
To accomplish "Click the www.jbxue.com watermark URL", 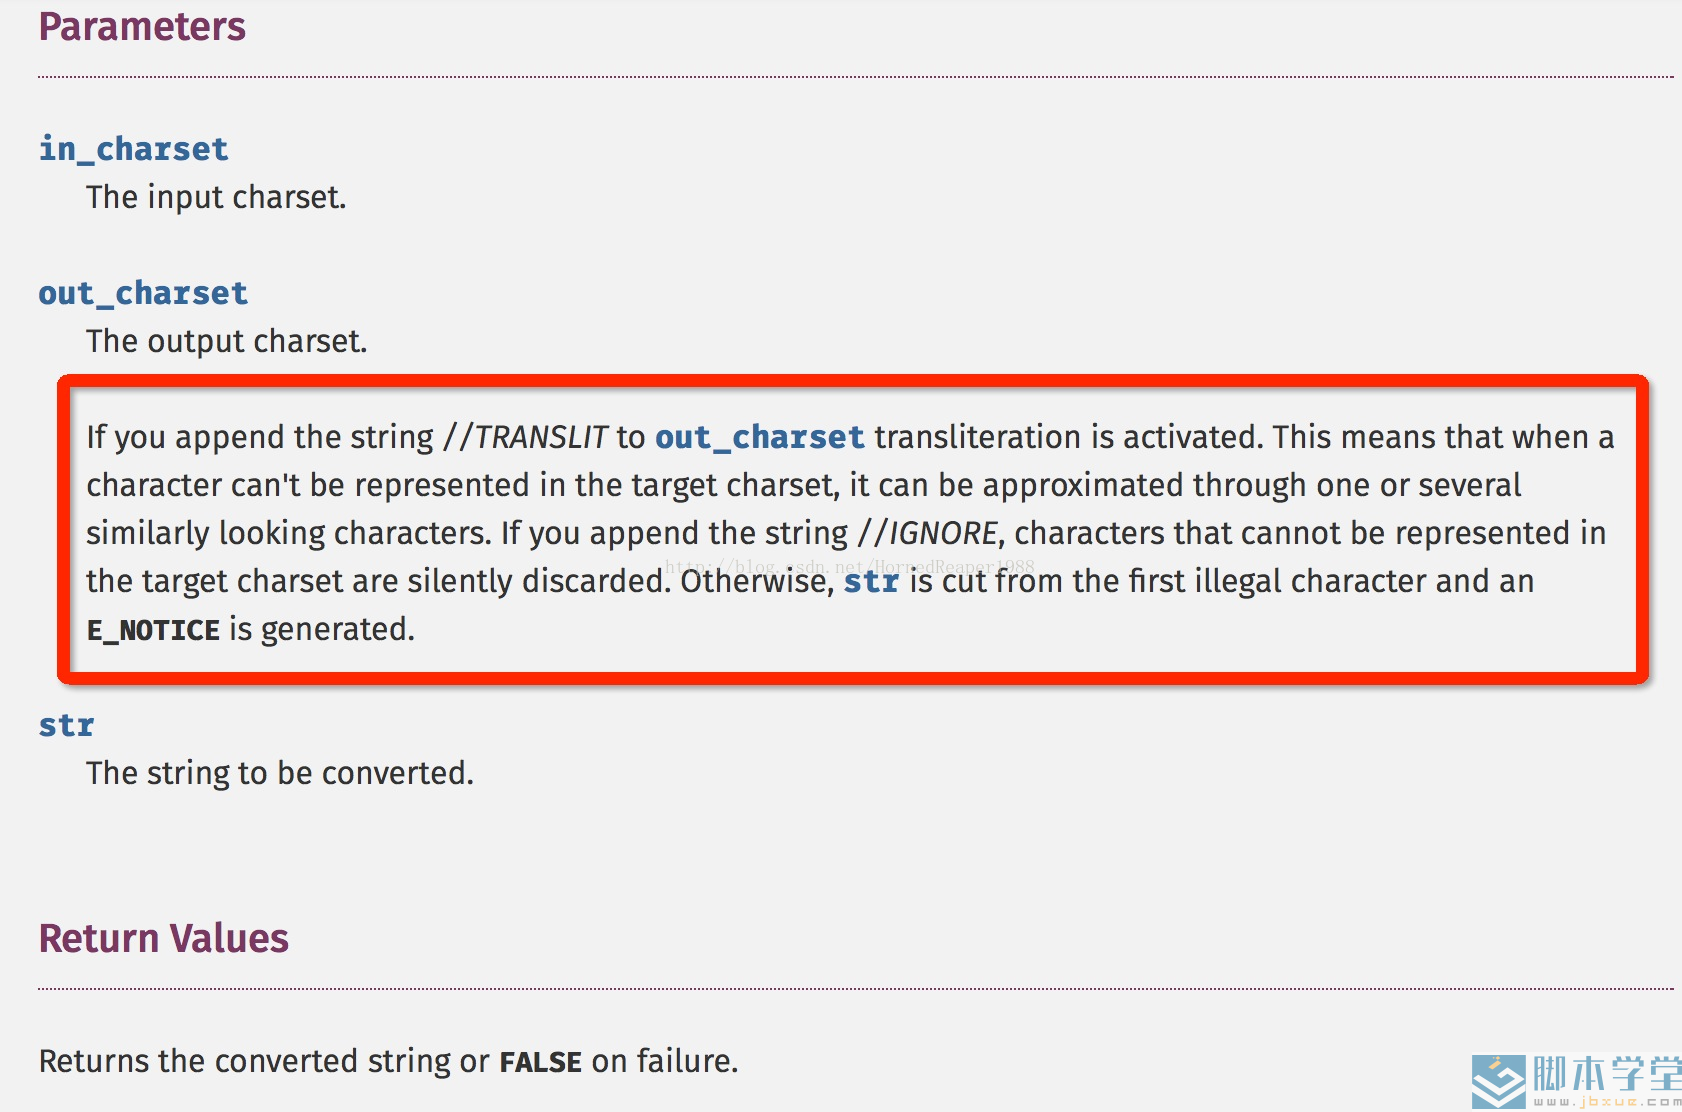I will click(1607, 1101).
